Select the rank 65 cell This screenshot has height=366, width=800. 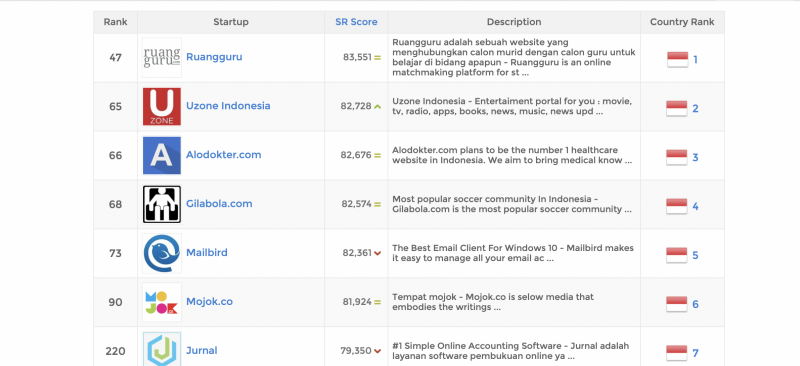(115, 107)
